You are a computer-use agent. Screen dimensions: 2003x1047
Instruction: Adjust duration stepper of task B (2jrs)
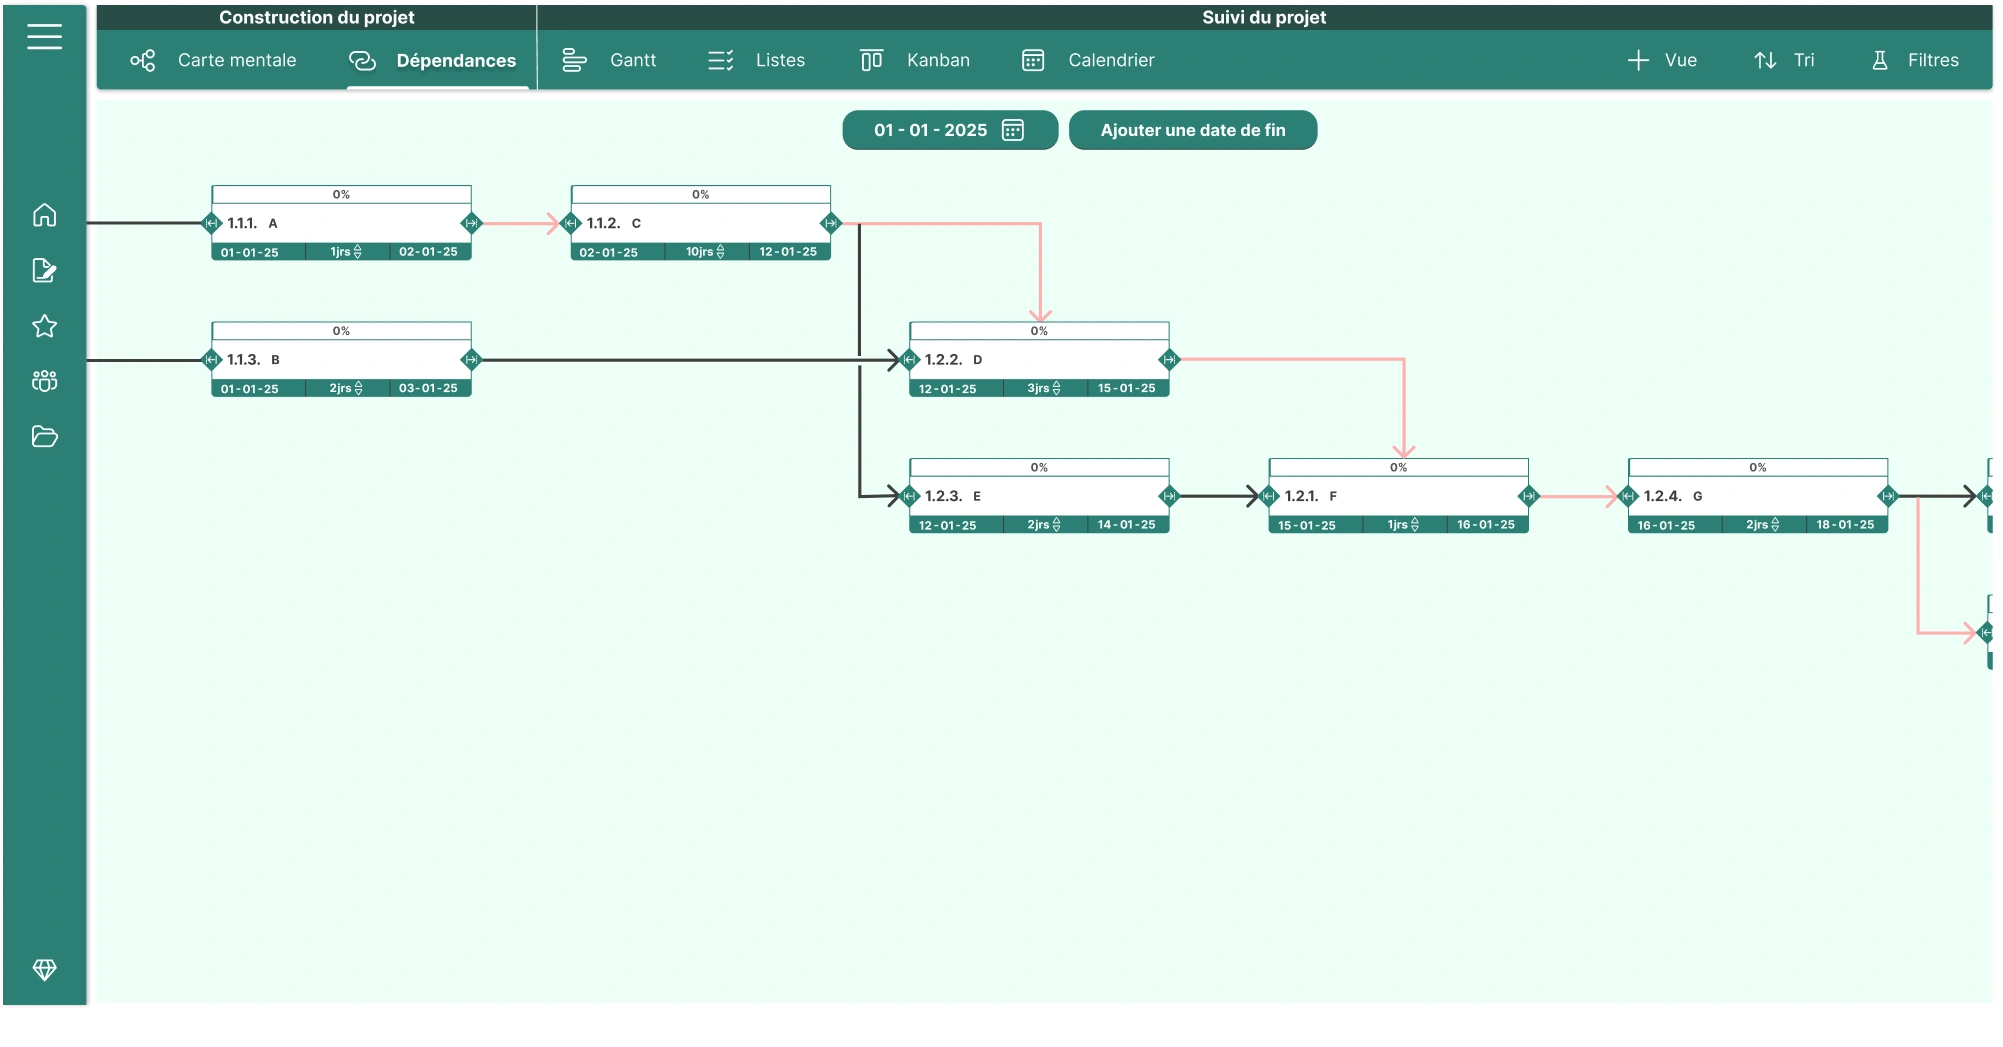pyautogui.click(x=358, y=388)
